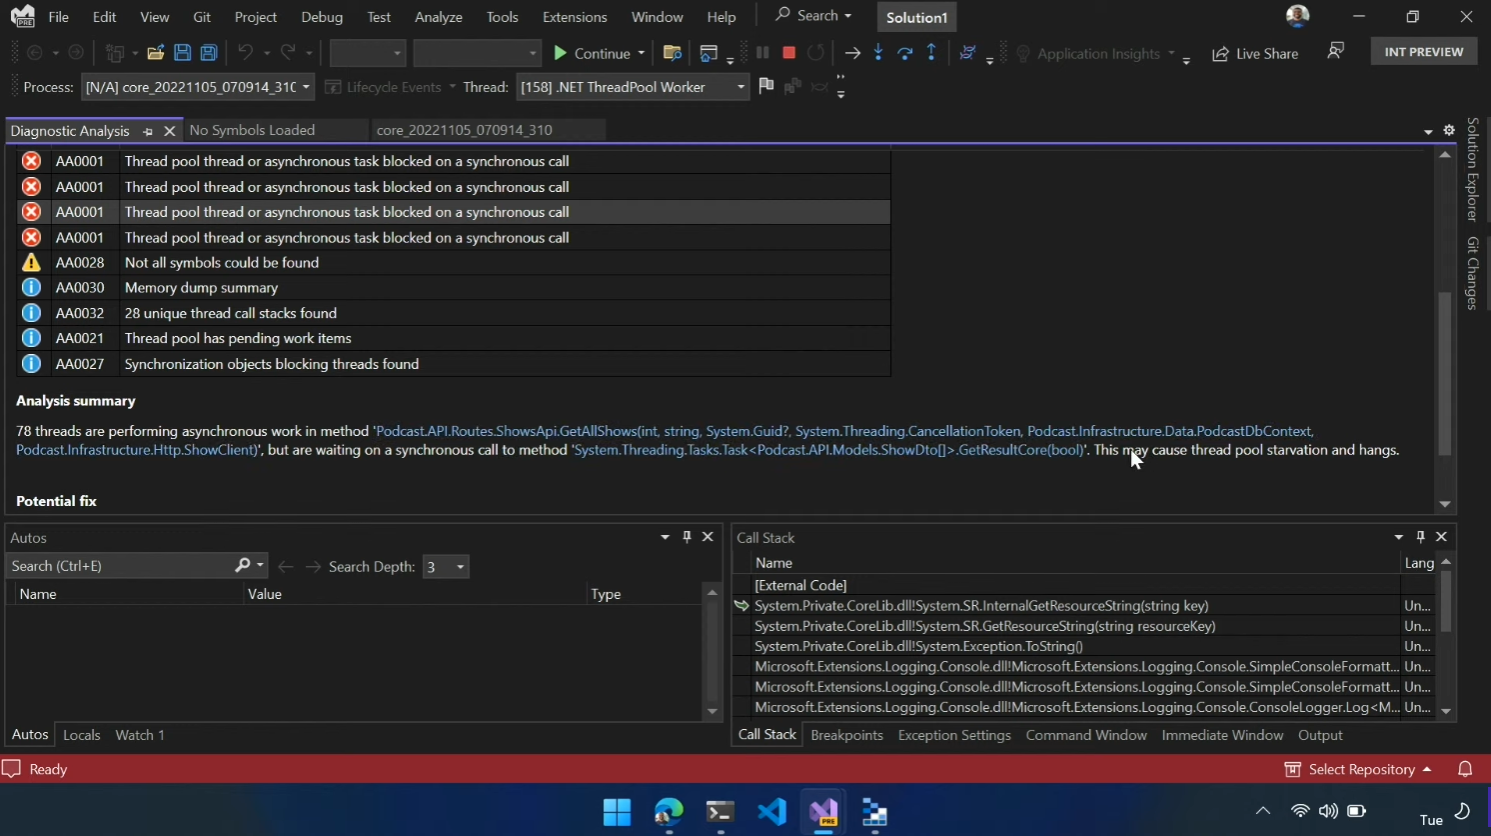
Task: Open the Search Depth dropdown
Action: coord(460,567)
